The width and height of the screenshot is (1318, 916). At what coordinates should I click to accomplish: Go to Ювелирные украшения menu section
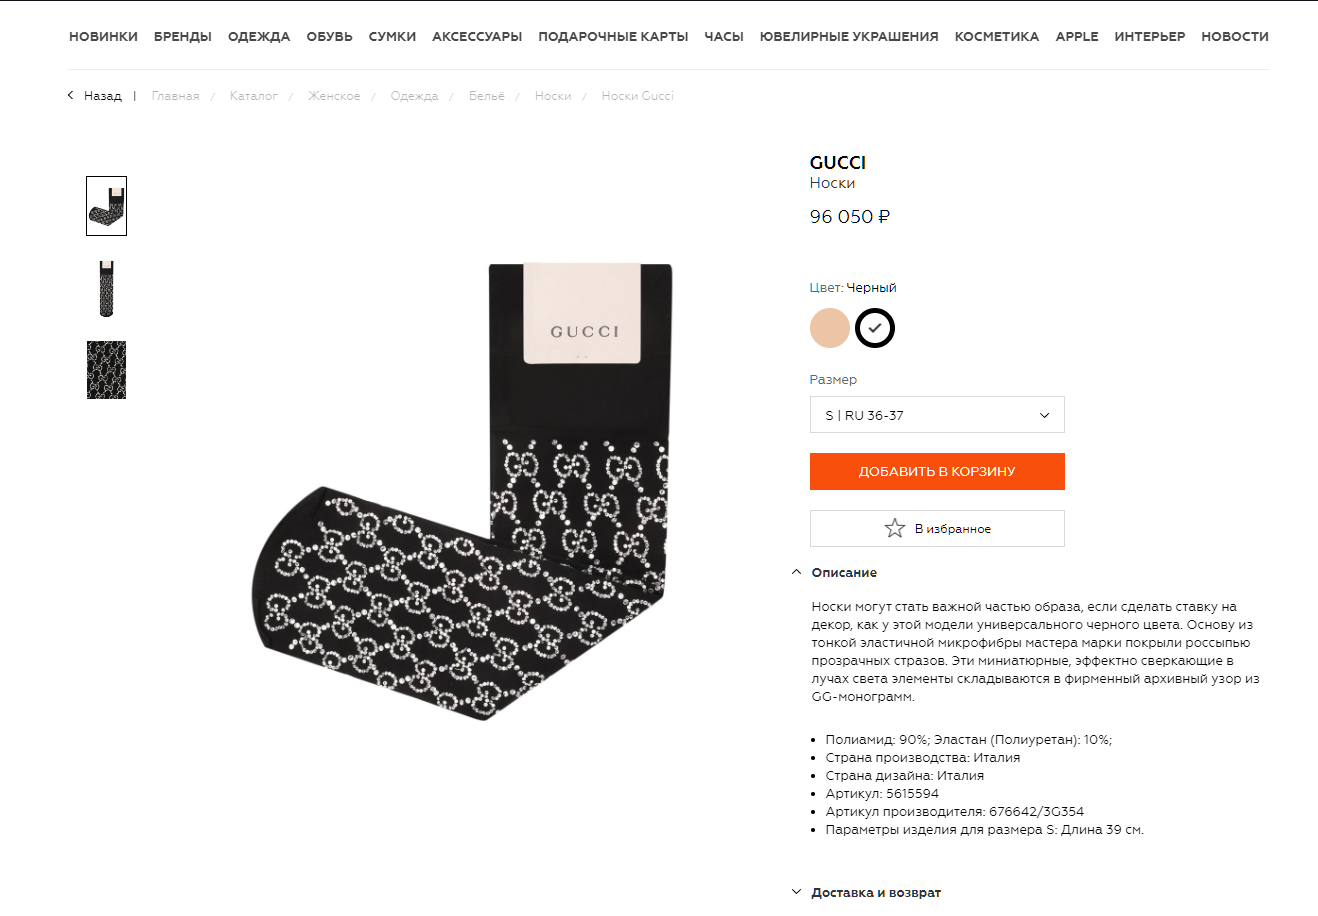pos(849,36)
